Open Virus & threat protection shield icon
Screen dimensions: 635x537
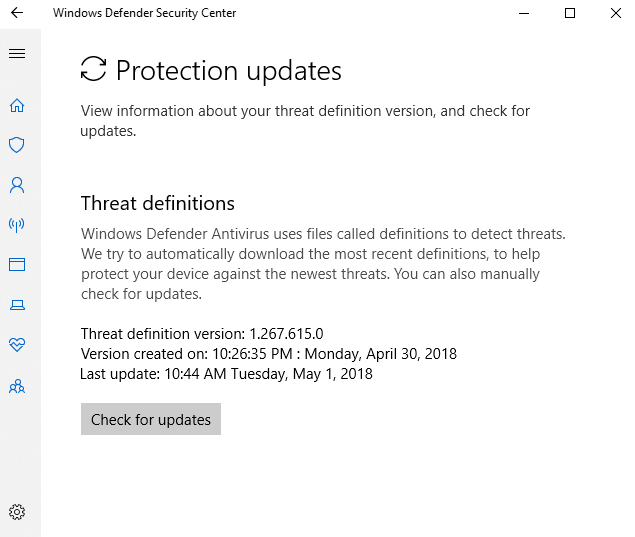click(x=17, y=145)
